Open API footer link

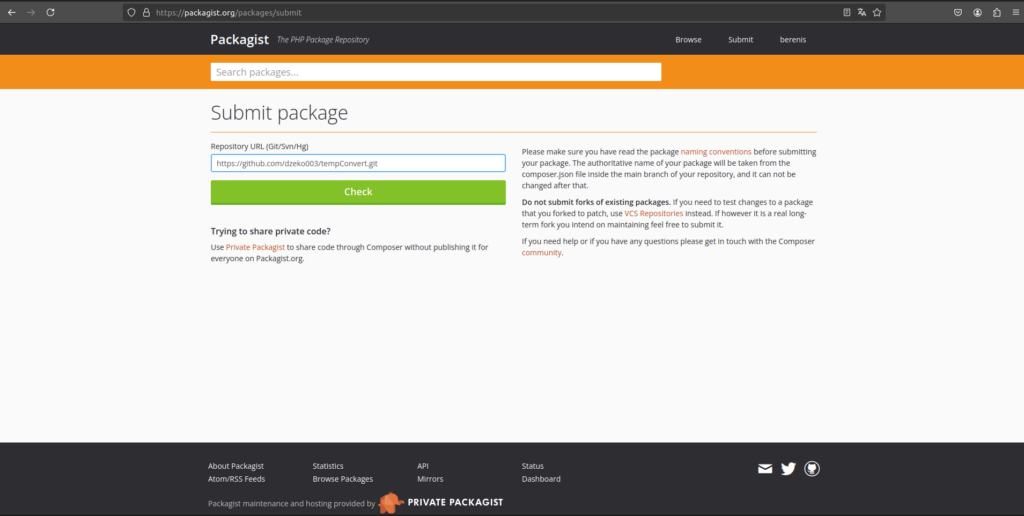click(423, 466)
